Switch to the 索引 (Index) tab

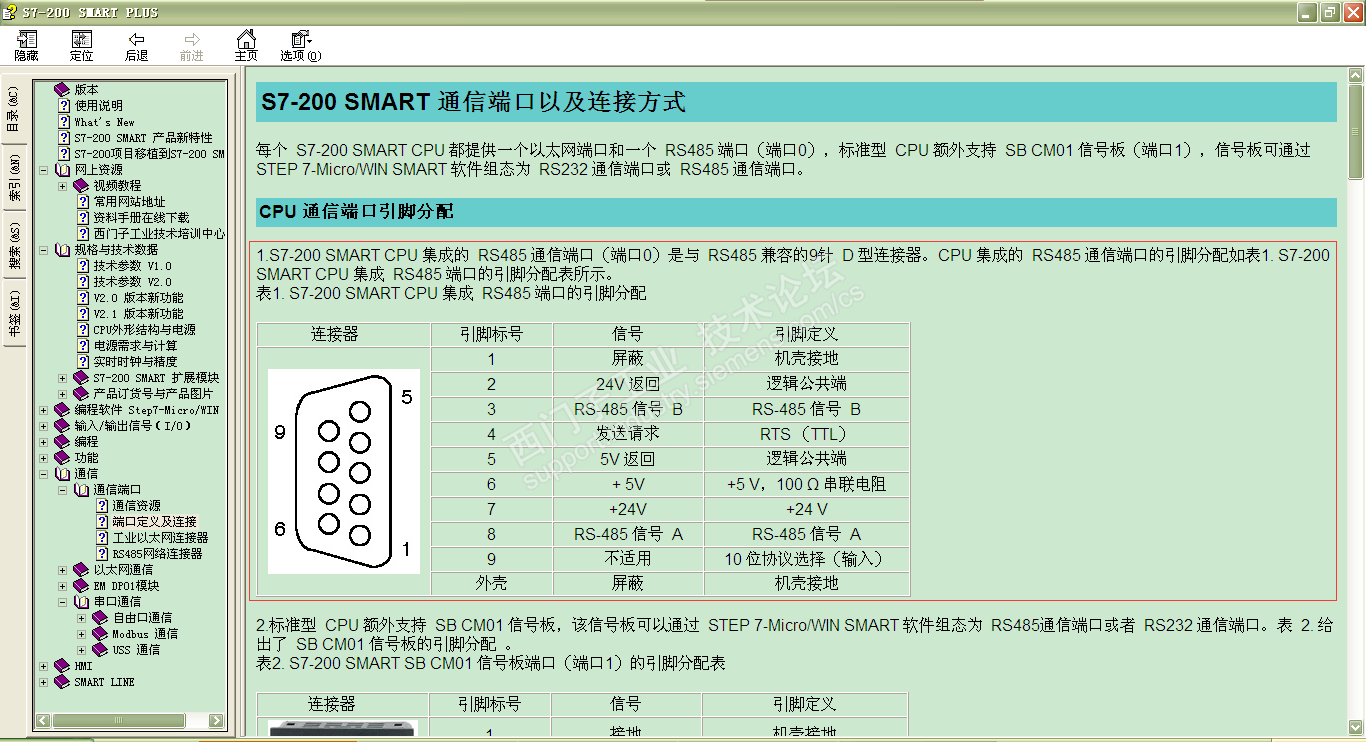[13, 177]
